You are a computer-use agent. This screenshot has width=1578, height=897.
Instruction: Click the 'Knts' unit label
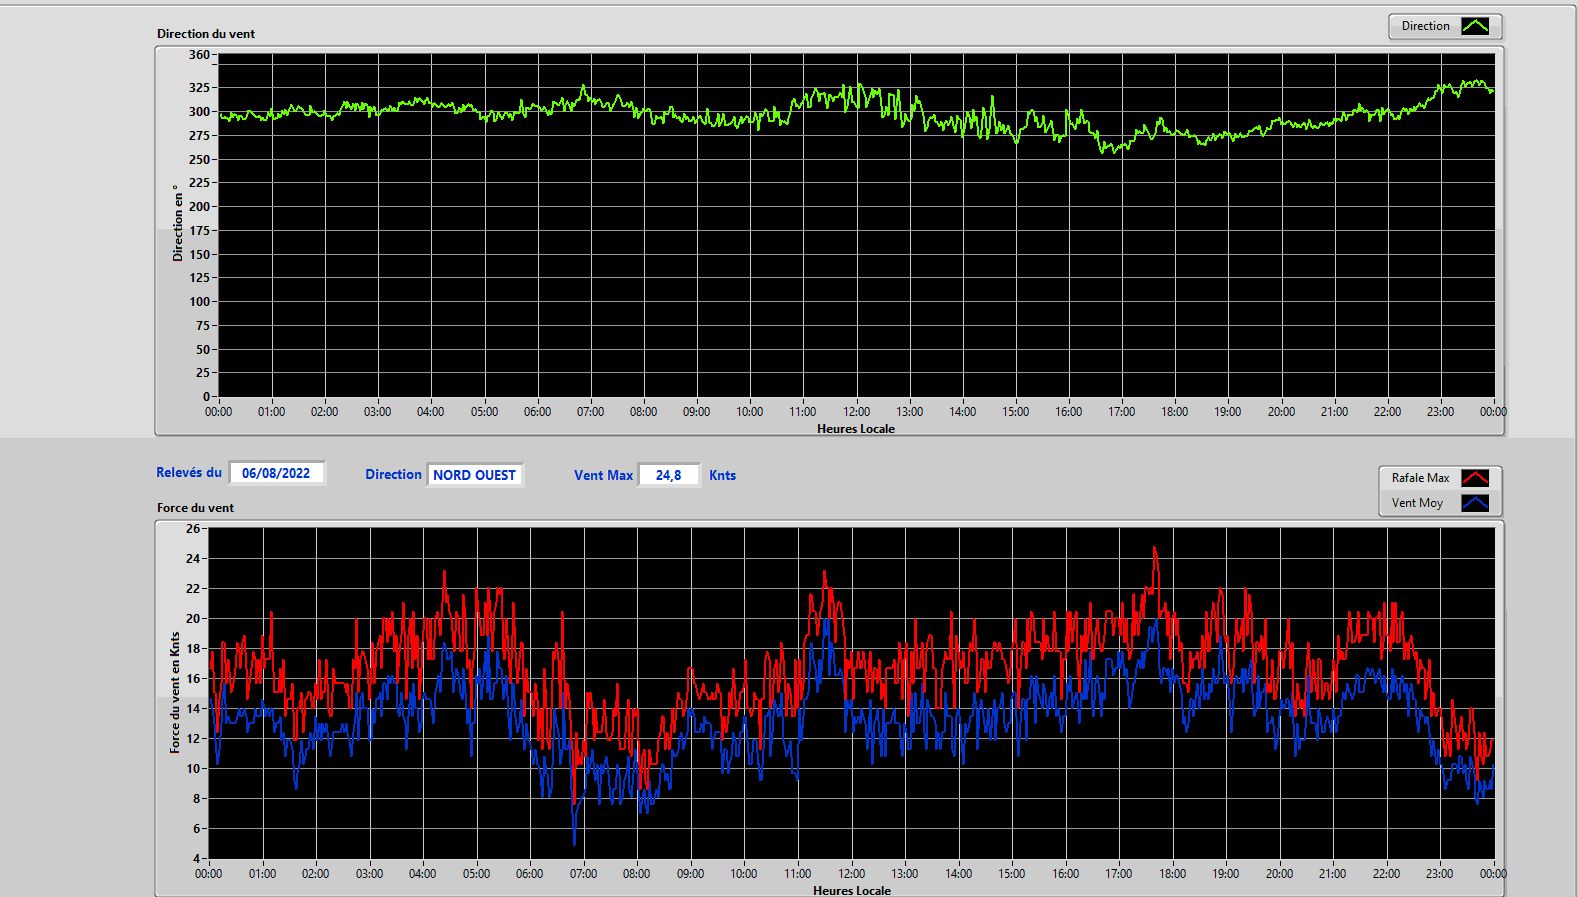(722, 476)
